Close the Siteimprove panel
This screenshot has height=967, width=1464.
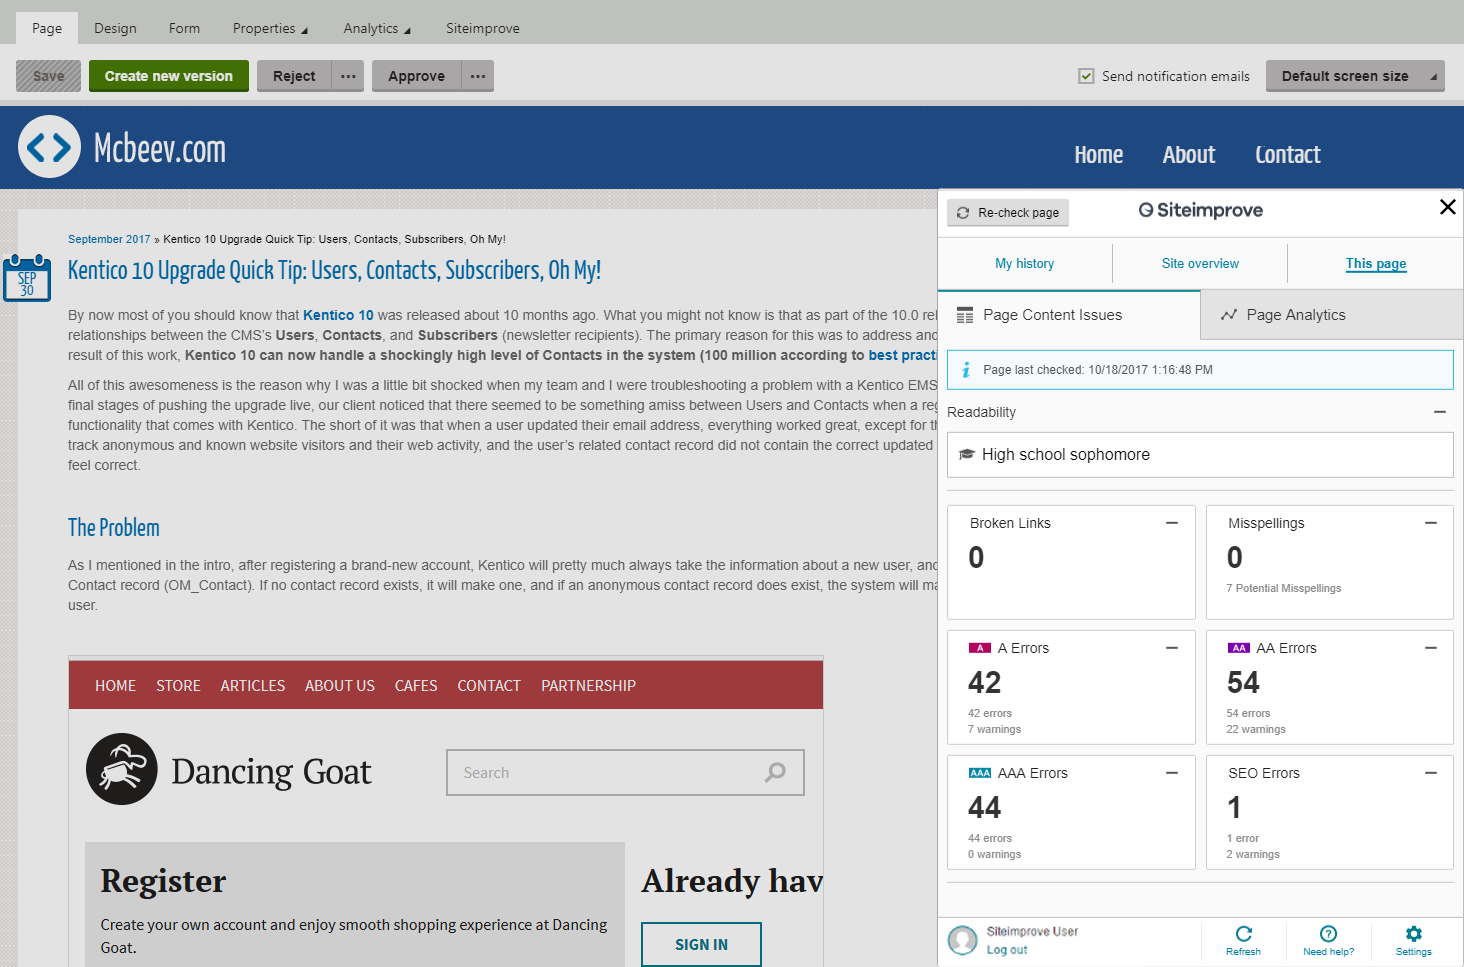1447,207
